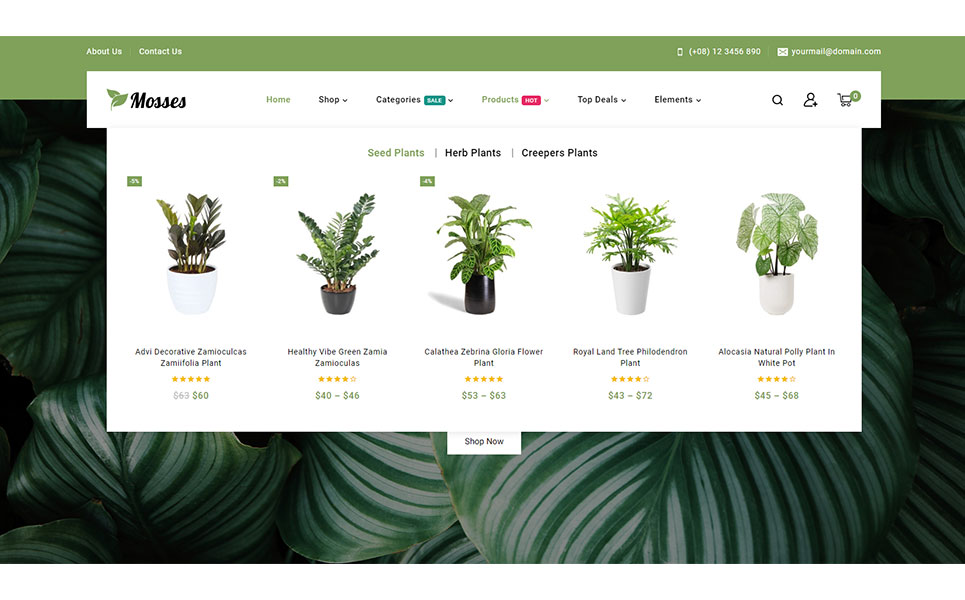Screen dimensions: 965x600
Task: Go to the Home menu item
Action: (278, 100)
